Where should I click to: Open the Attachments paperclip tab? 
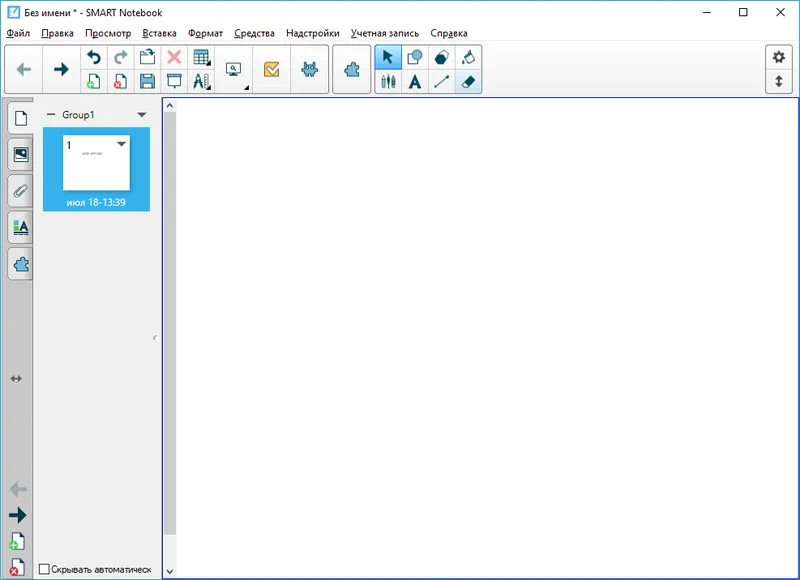pos(20,191)
